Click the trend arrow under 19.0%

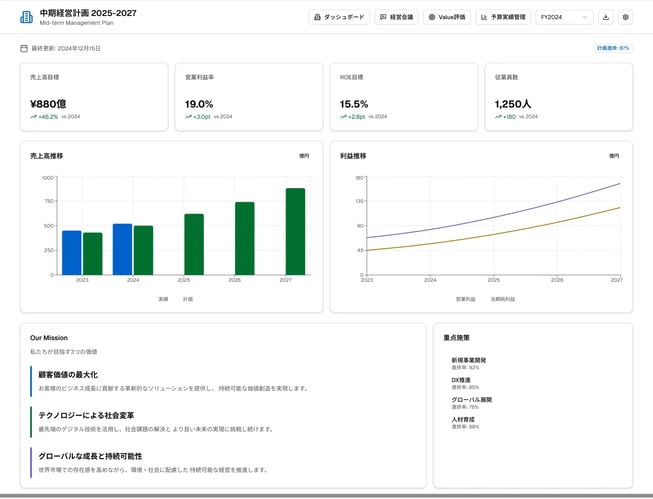point(188,117)
